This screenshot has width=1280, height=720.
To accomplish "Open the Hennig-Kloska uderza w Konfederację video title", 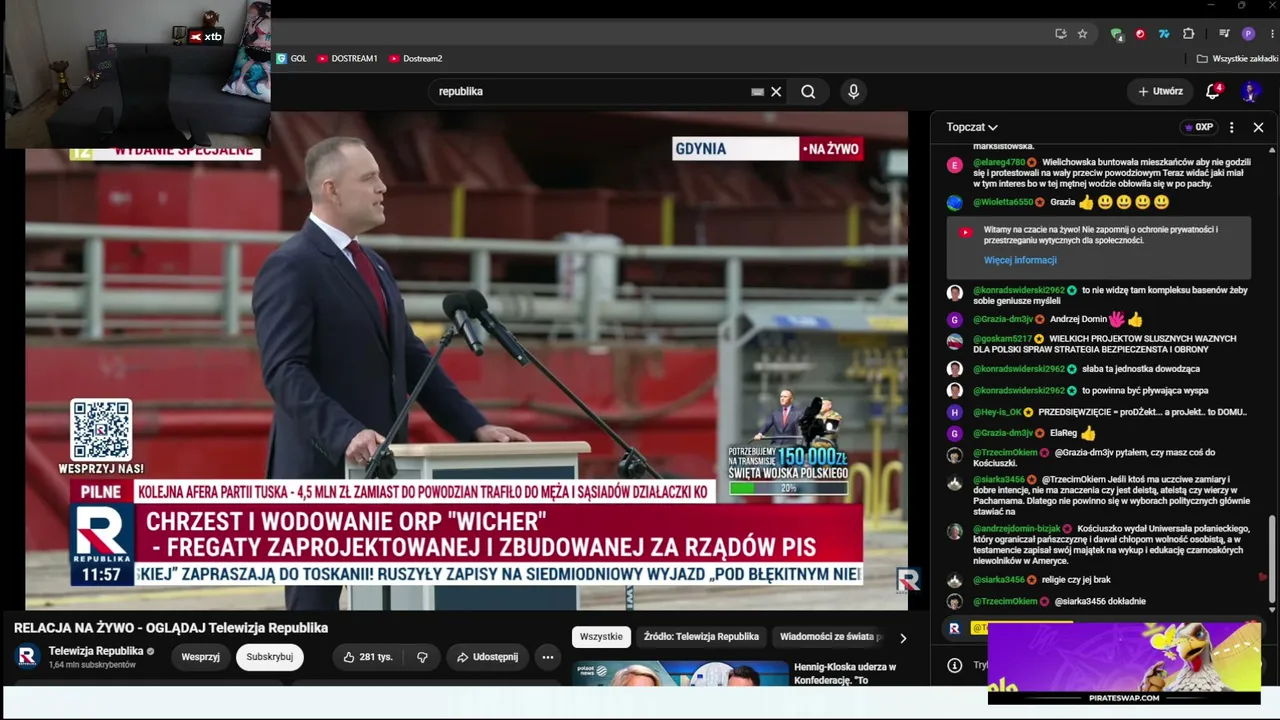I will click(845, 673).
